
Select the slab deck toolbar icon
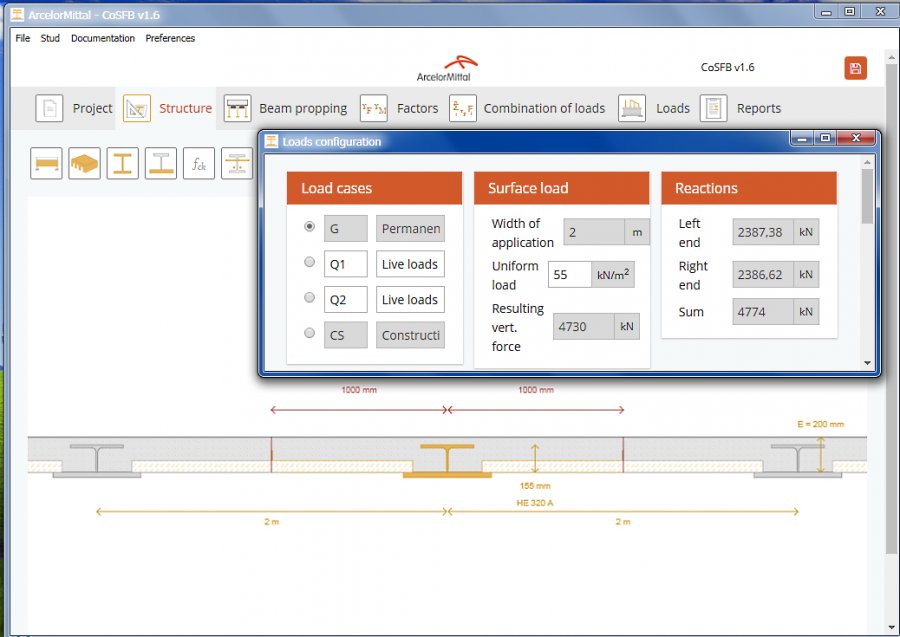(84, 164)
